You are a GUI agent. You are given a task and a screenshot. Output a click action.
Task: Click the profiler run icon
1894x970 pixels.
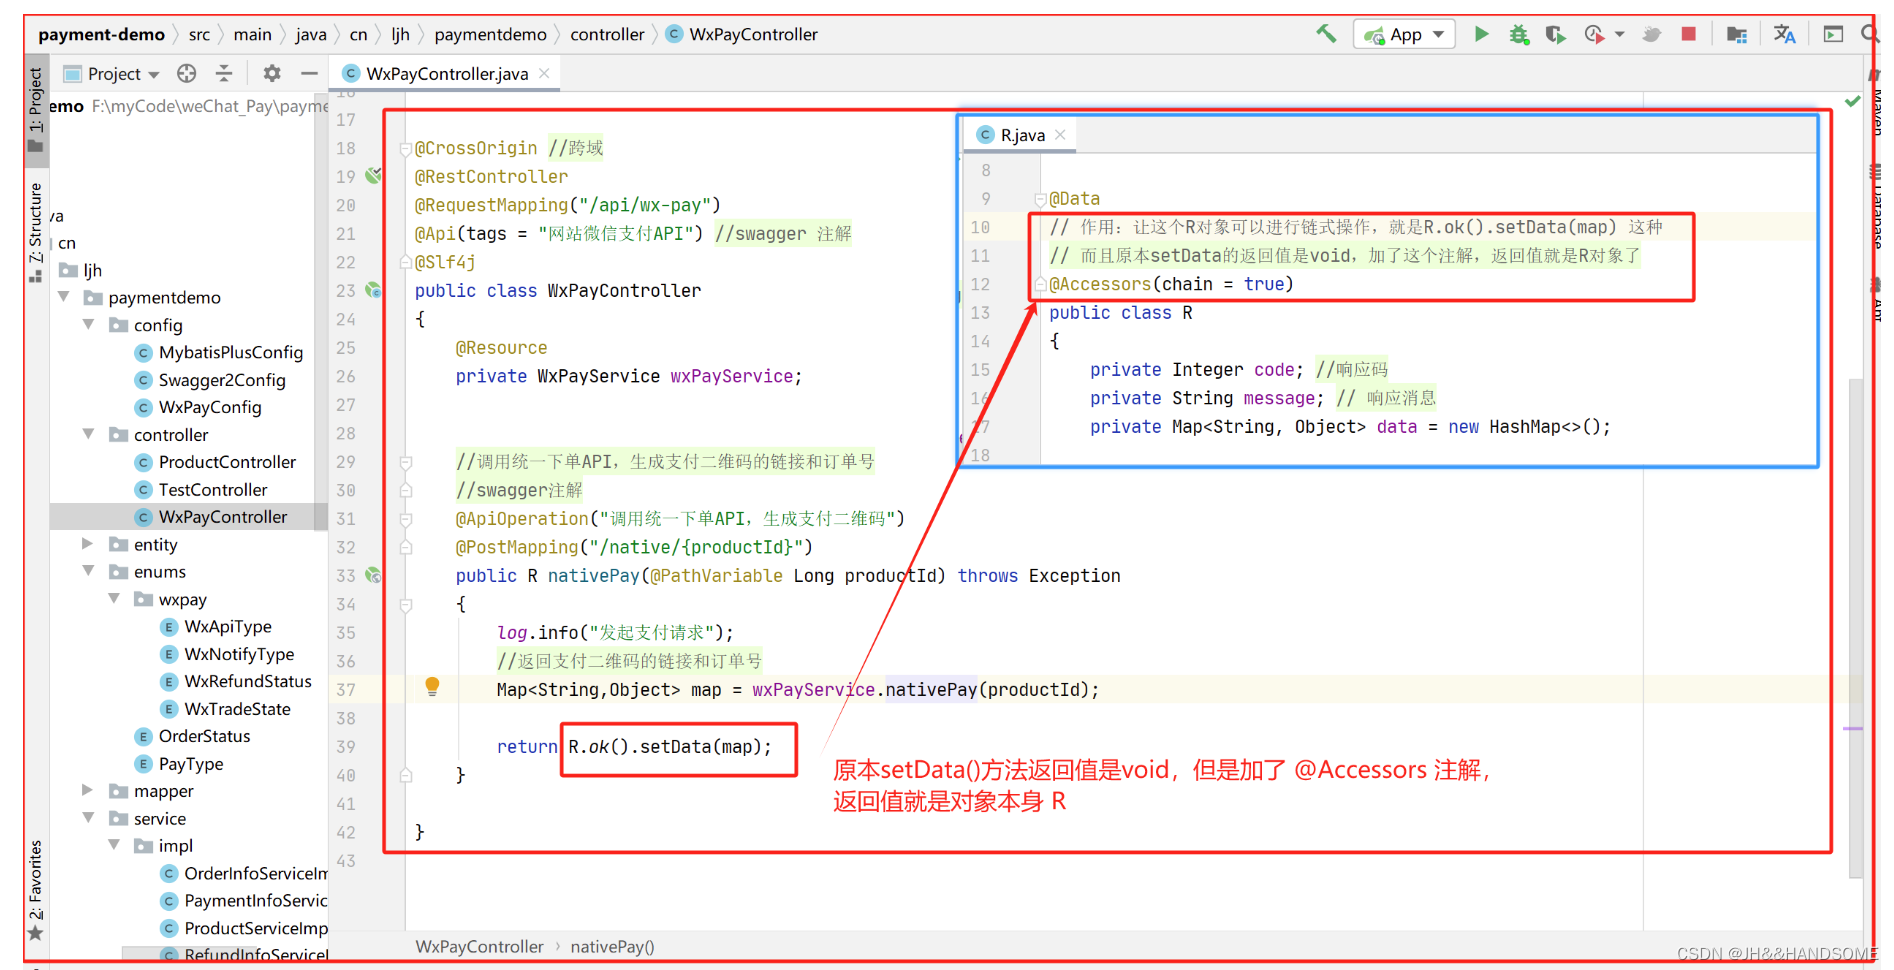(x=1595, y=34)
